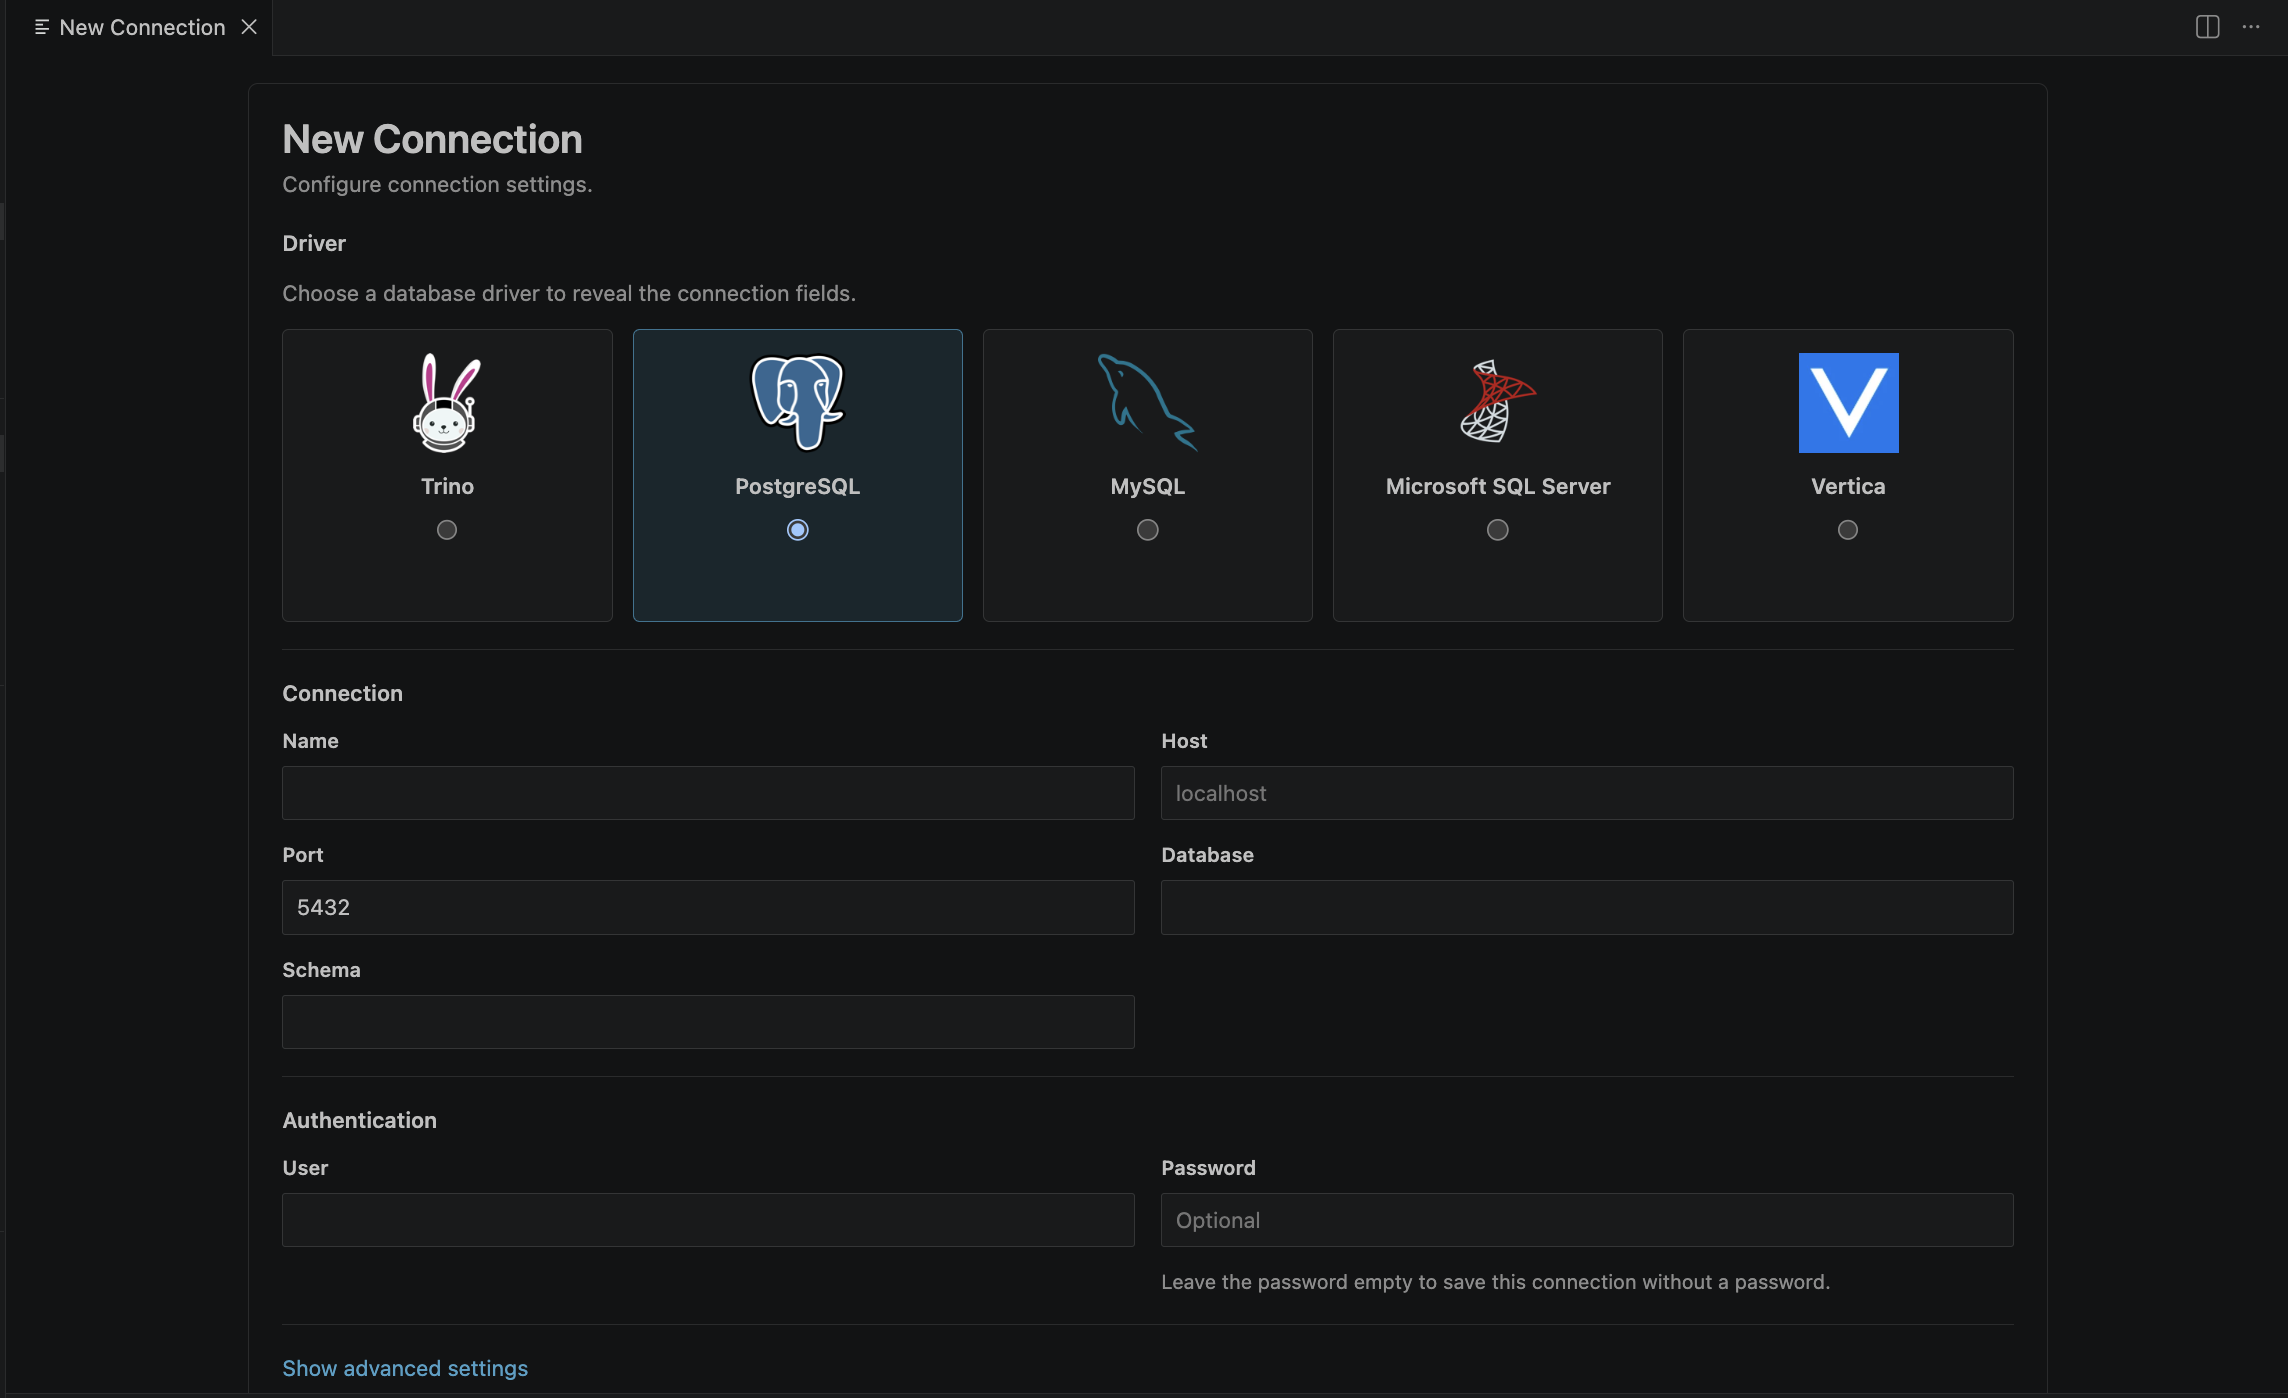
Task: Select the MySQL driver radio button
Action: pyautogui.click(x=1147, y=529)
